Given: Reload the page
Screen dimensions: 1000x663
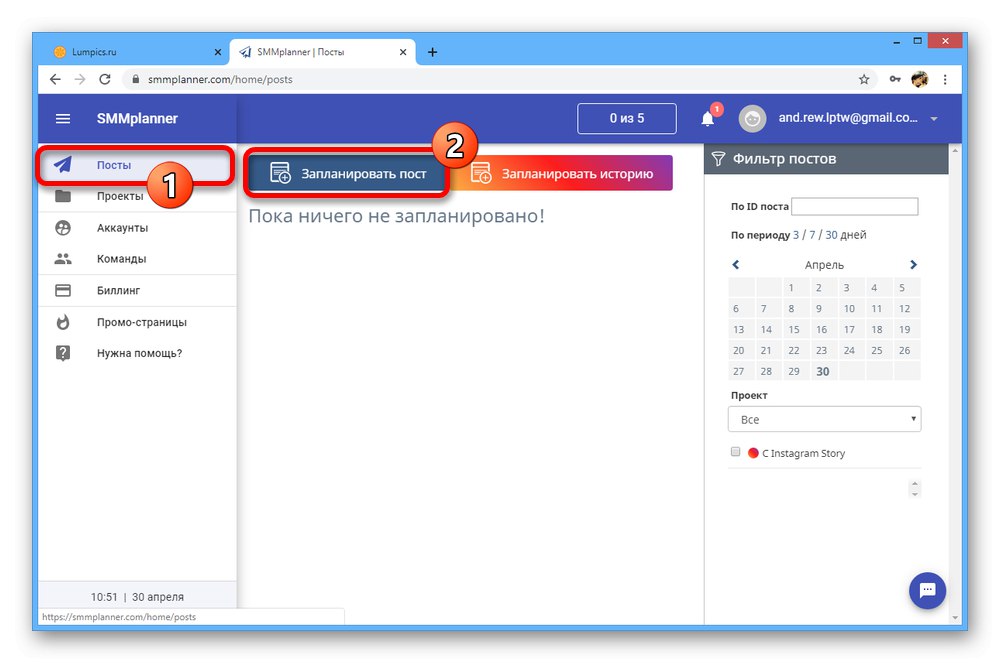Looking at the screenshot, I should coord(105,79).
